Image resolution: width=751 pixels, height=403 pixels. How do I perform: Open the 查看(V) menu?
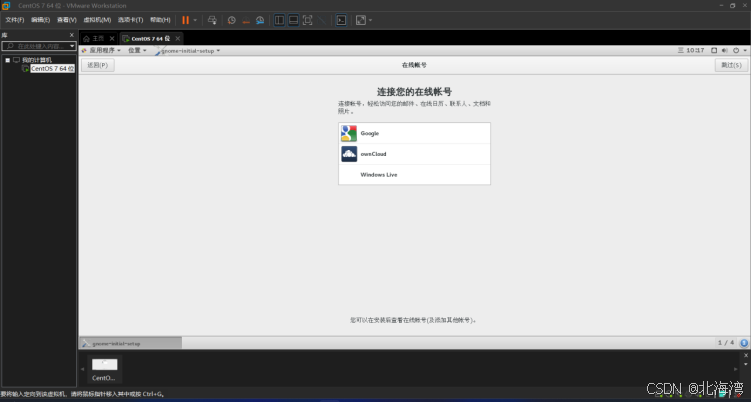(x=67, y=20)
